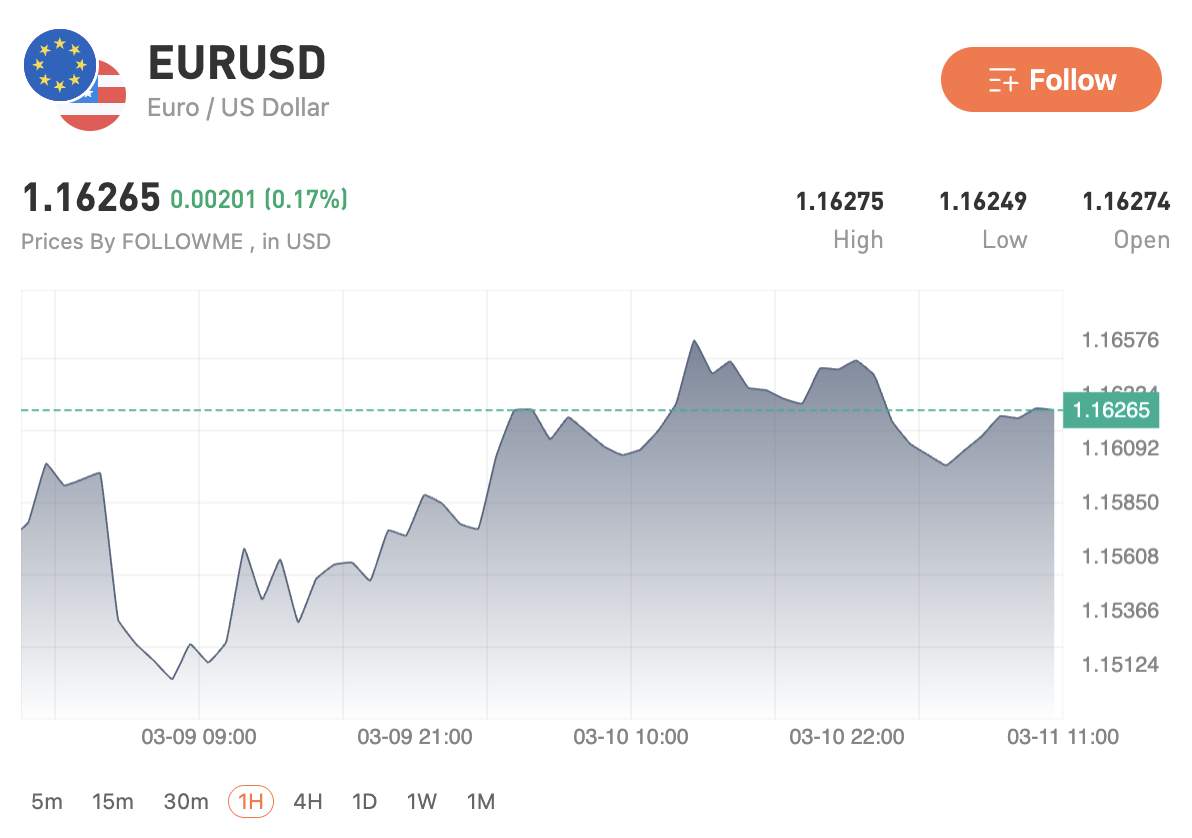This screenshot has height=838, width=1192.
Task: Click the Low value 1.16249
Action: [x=985, y=201]
